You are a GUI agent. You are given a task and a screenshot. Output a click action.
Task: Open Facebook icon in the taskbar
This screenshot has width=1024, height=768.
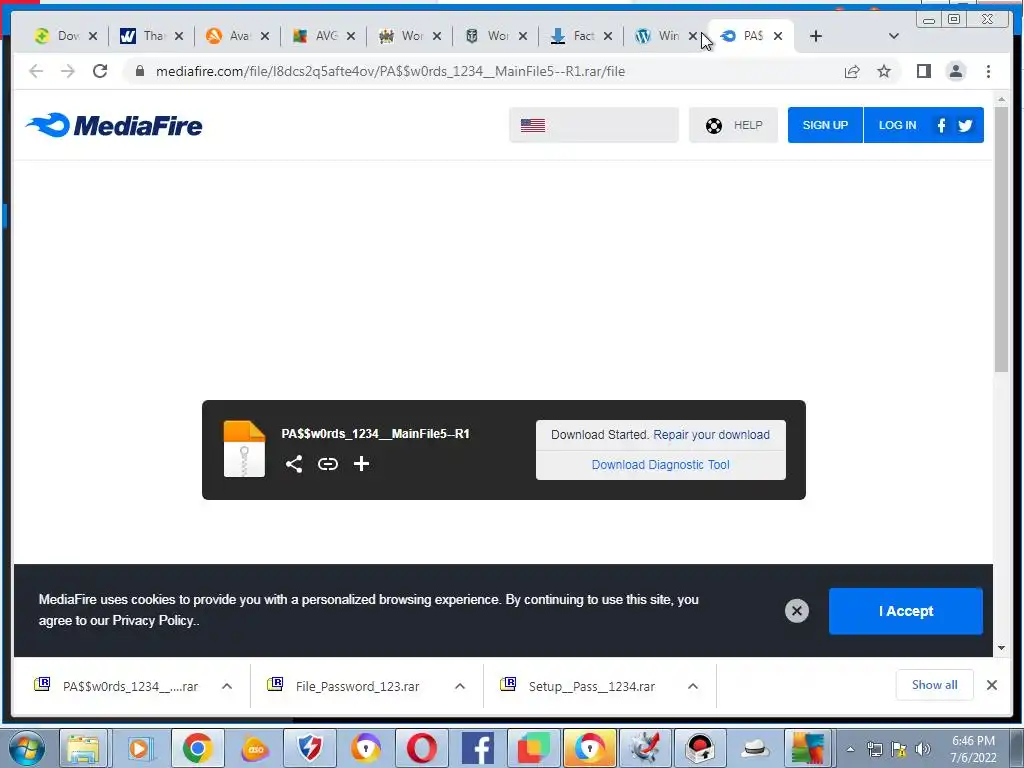478,748
